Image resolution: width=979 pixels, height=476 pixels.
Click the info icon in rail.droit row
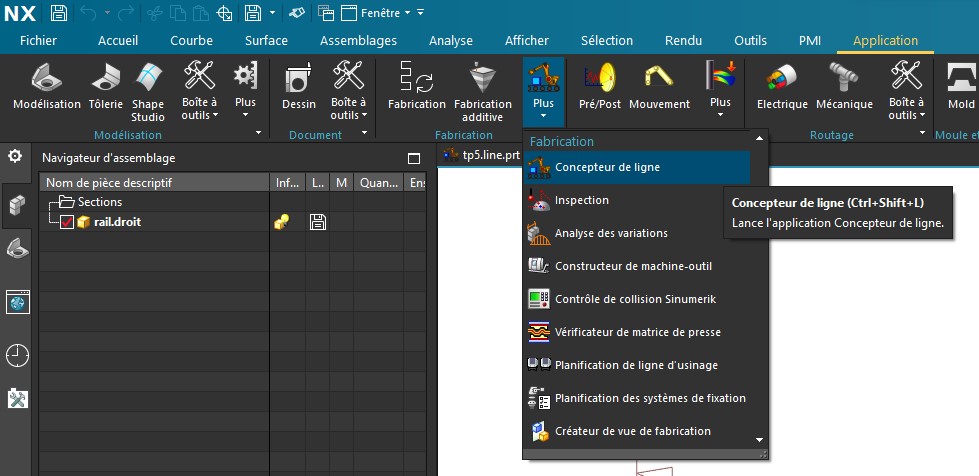pos(282,222)
